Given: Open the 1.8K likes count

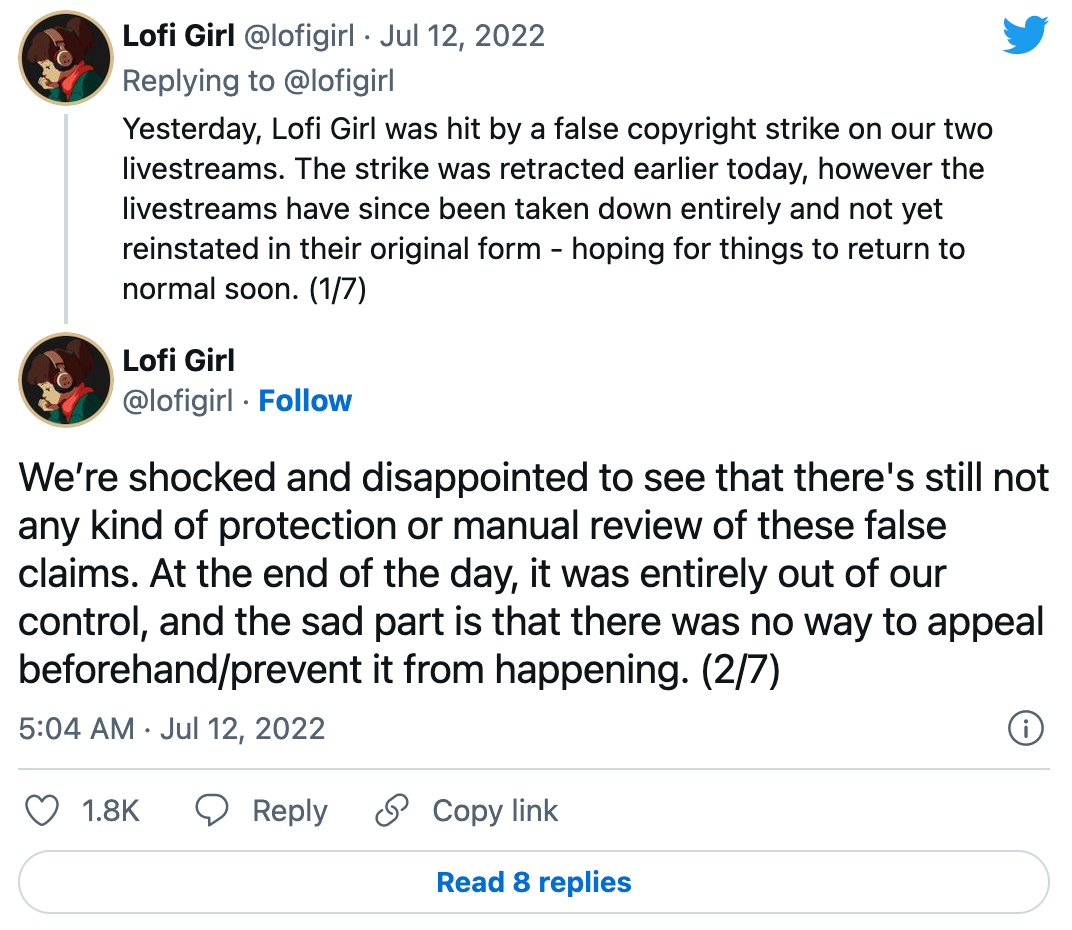Looking at the screenshot, I should point(111,811).
